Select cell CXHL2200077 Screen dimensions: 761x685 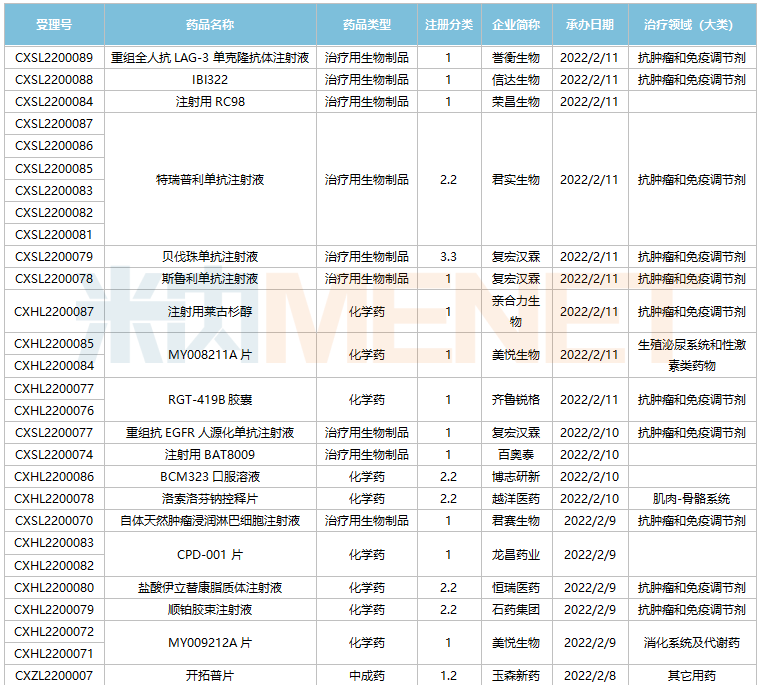point(54,389)
